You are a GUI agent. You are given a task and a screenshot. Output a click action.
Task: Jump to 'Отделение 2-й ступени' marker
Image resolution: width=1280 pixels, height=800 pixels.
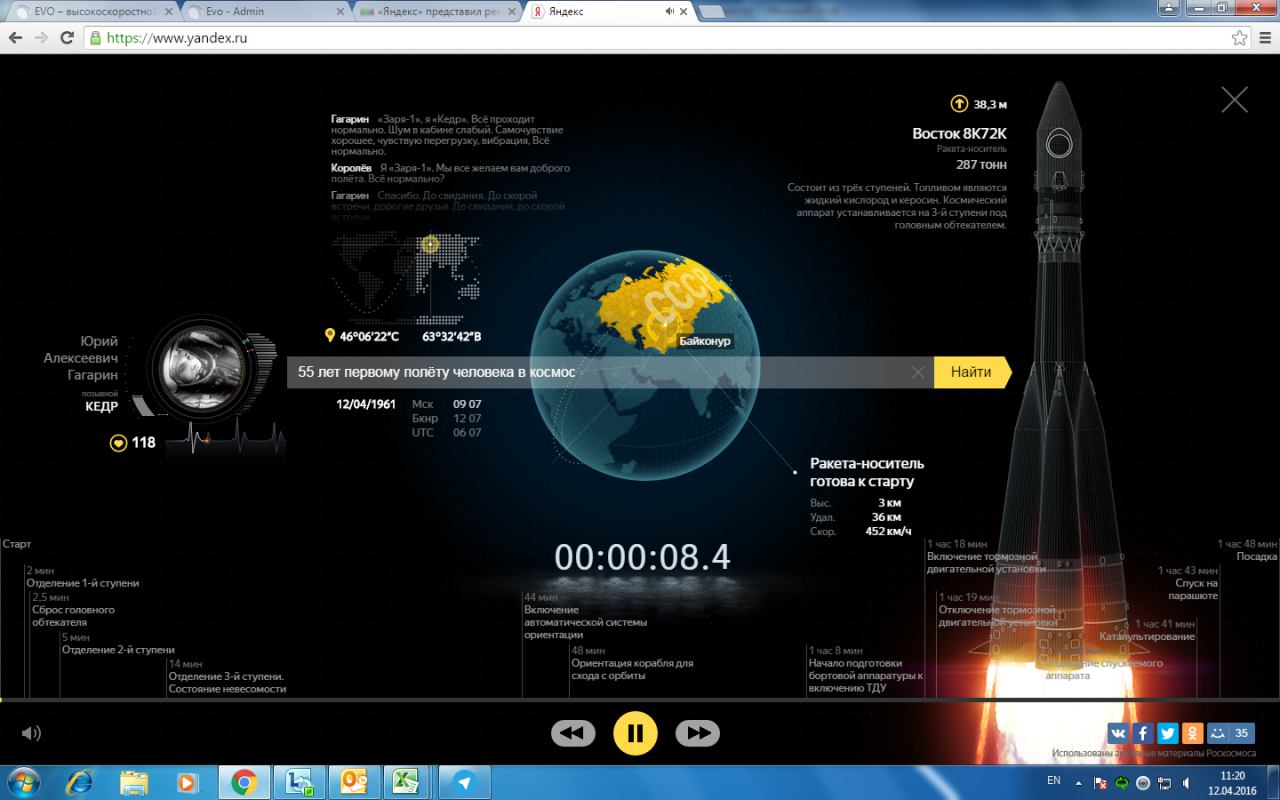coord(118,644)
